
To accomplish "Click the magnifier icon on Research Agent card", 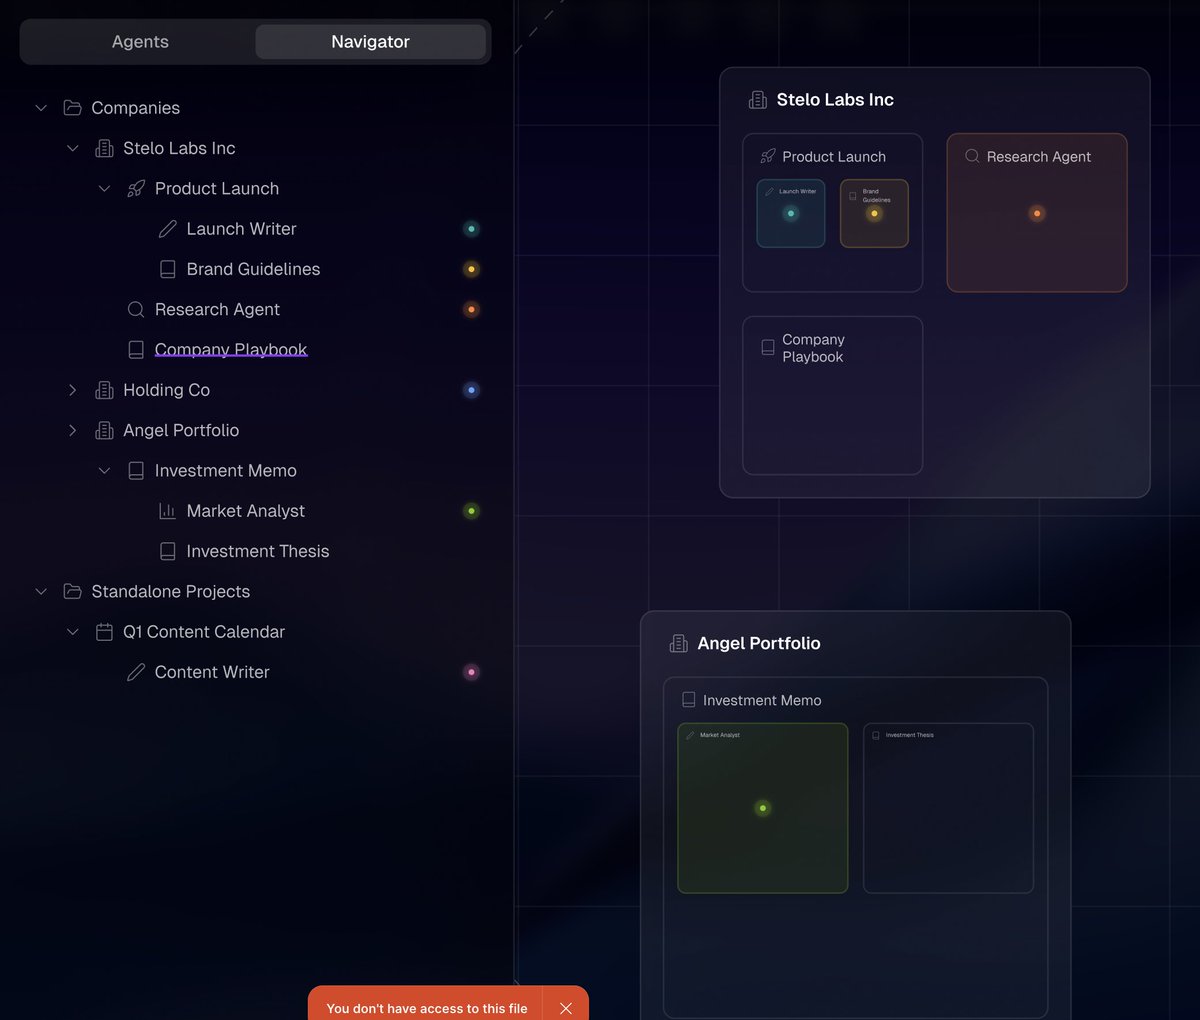I will tap(972, 156).
